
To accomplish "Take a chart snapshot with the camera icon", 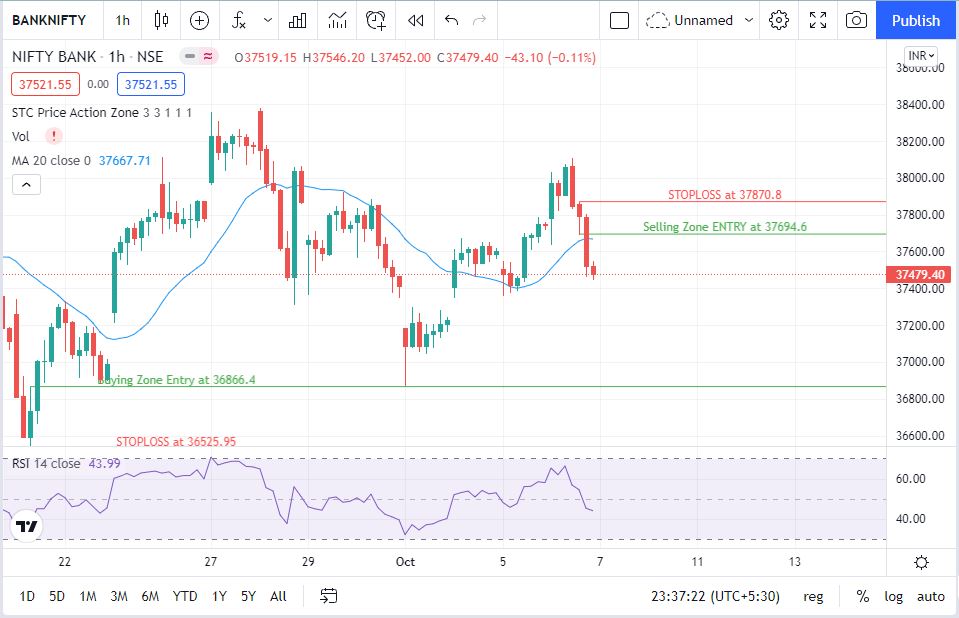I will (856, 20).
